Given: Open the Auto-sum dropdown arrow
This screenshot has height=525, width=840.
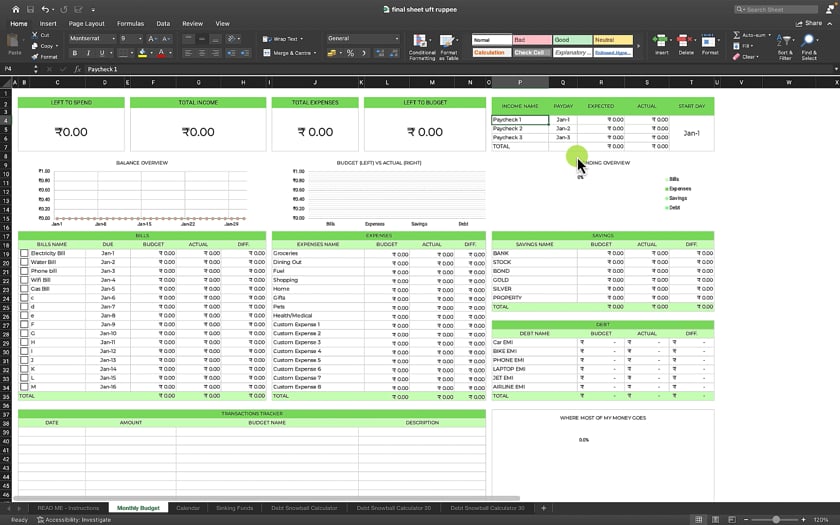Looking at the screenshot, I should 771,35.
